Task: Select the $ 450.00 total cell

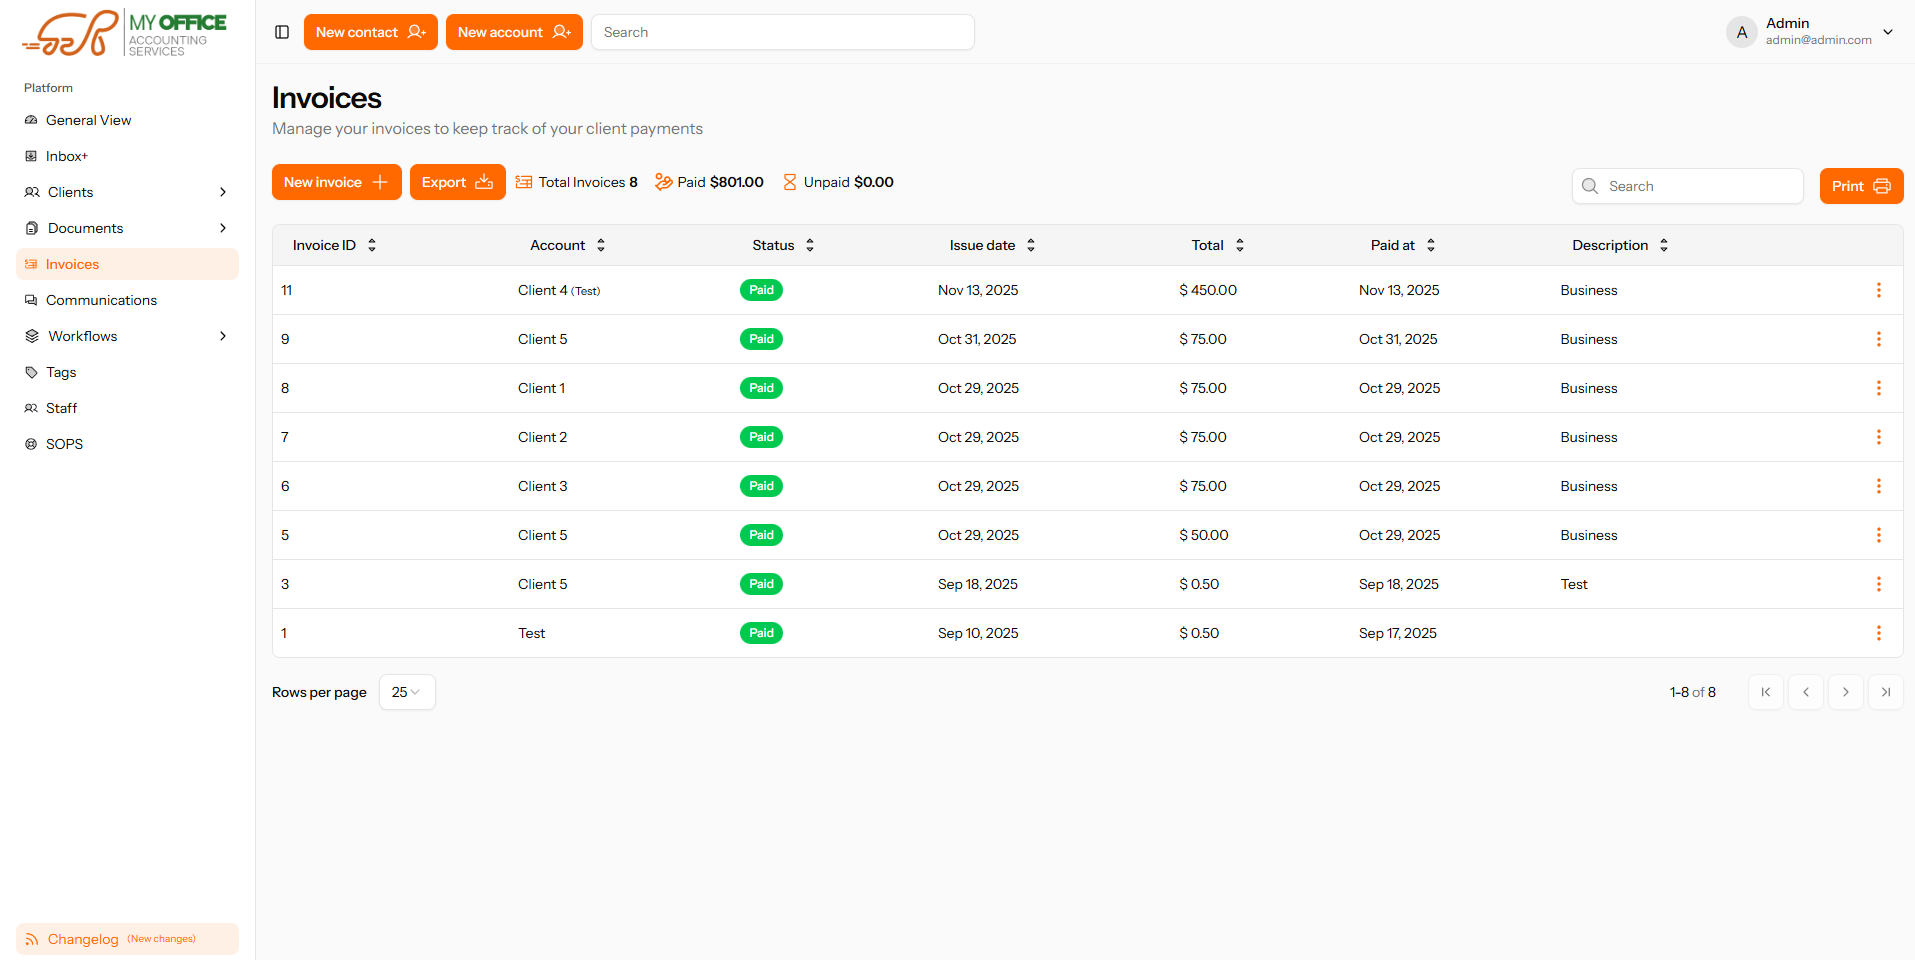Action: [1208, 290]
